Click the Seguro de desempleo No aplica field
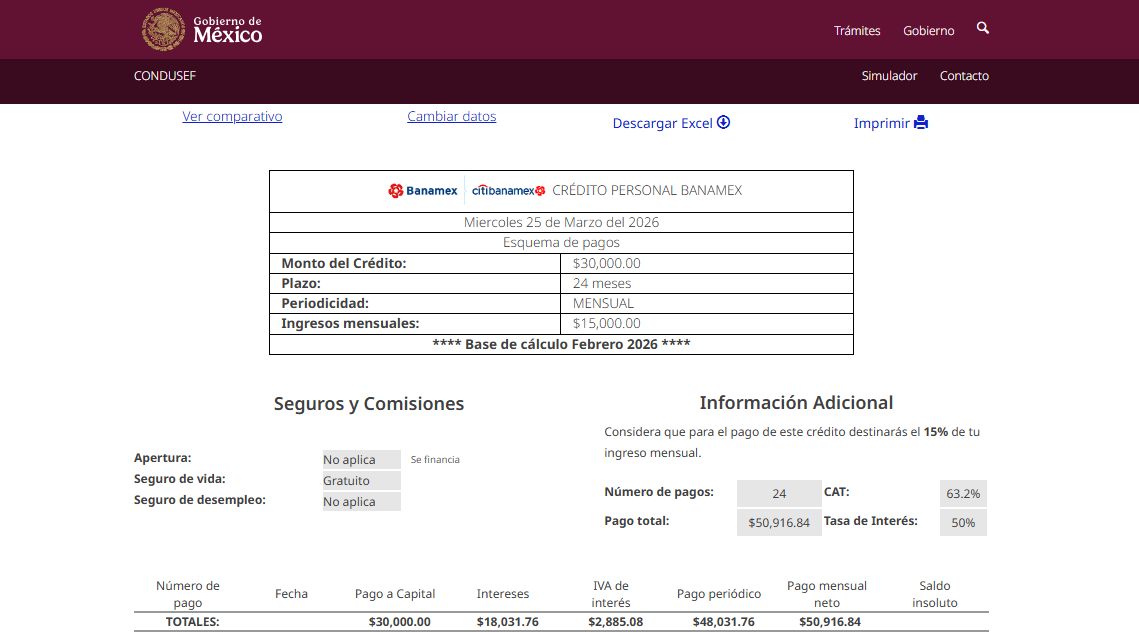The width and height of the screenshot is (1139, 632). [x=362, y=502]
